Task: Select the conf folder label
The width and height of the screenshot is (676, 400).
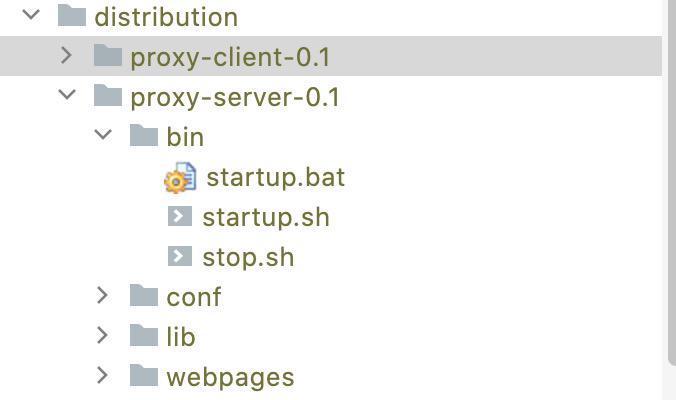Action: (194, 297)
